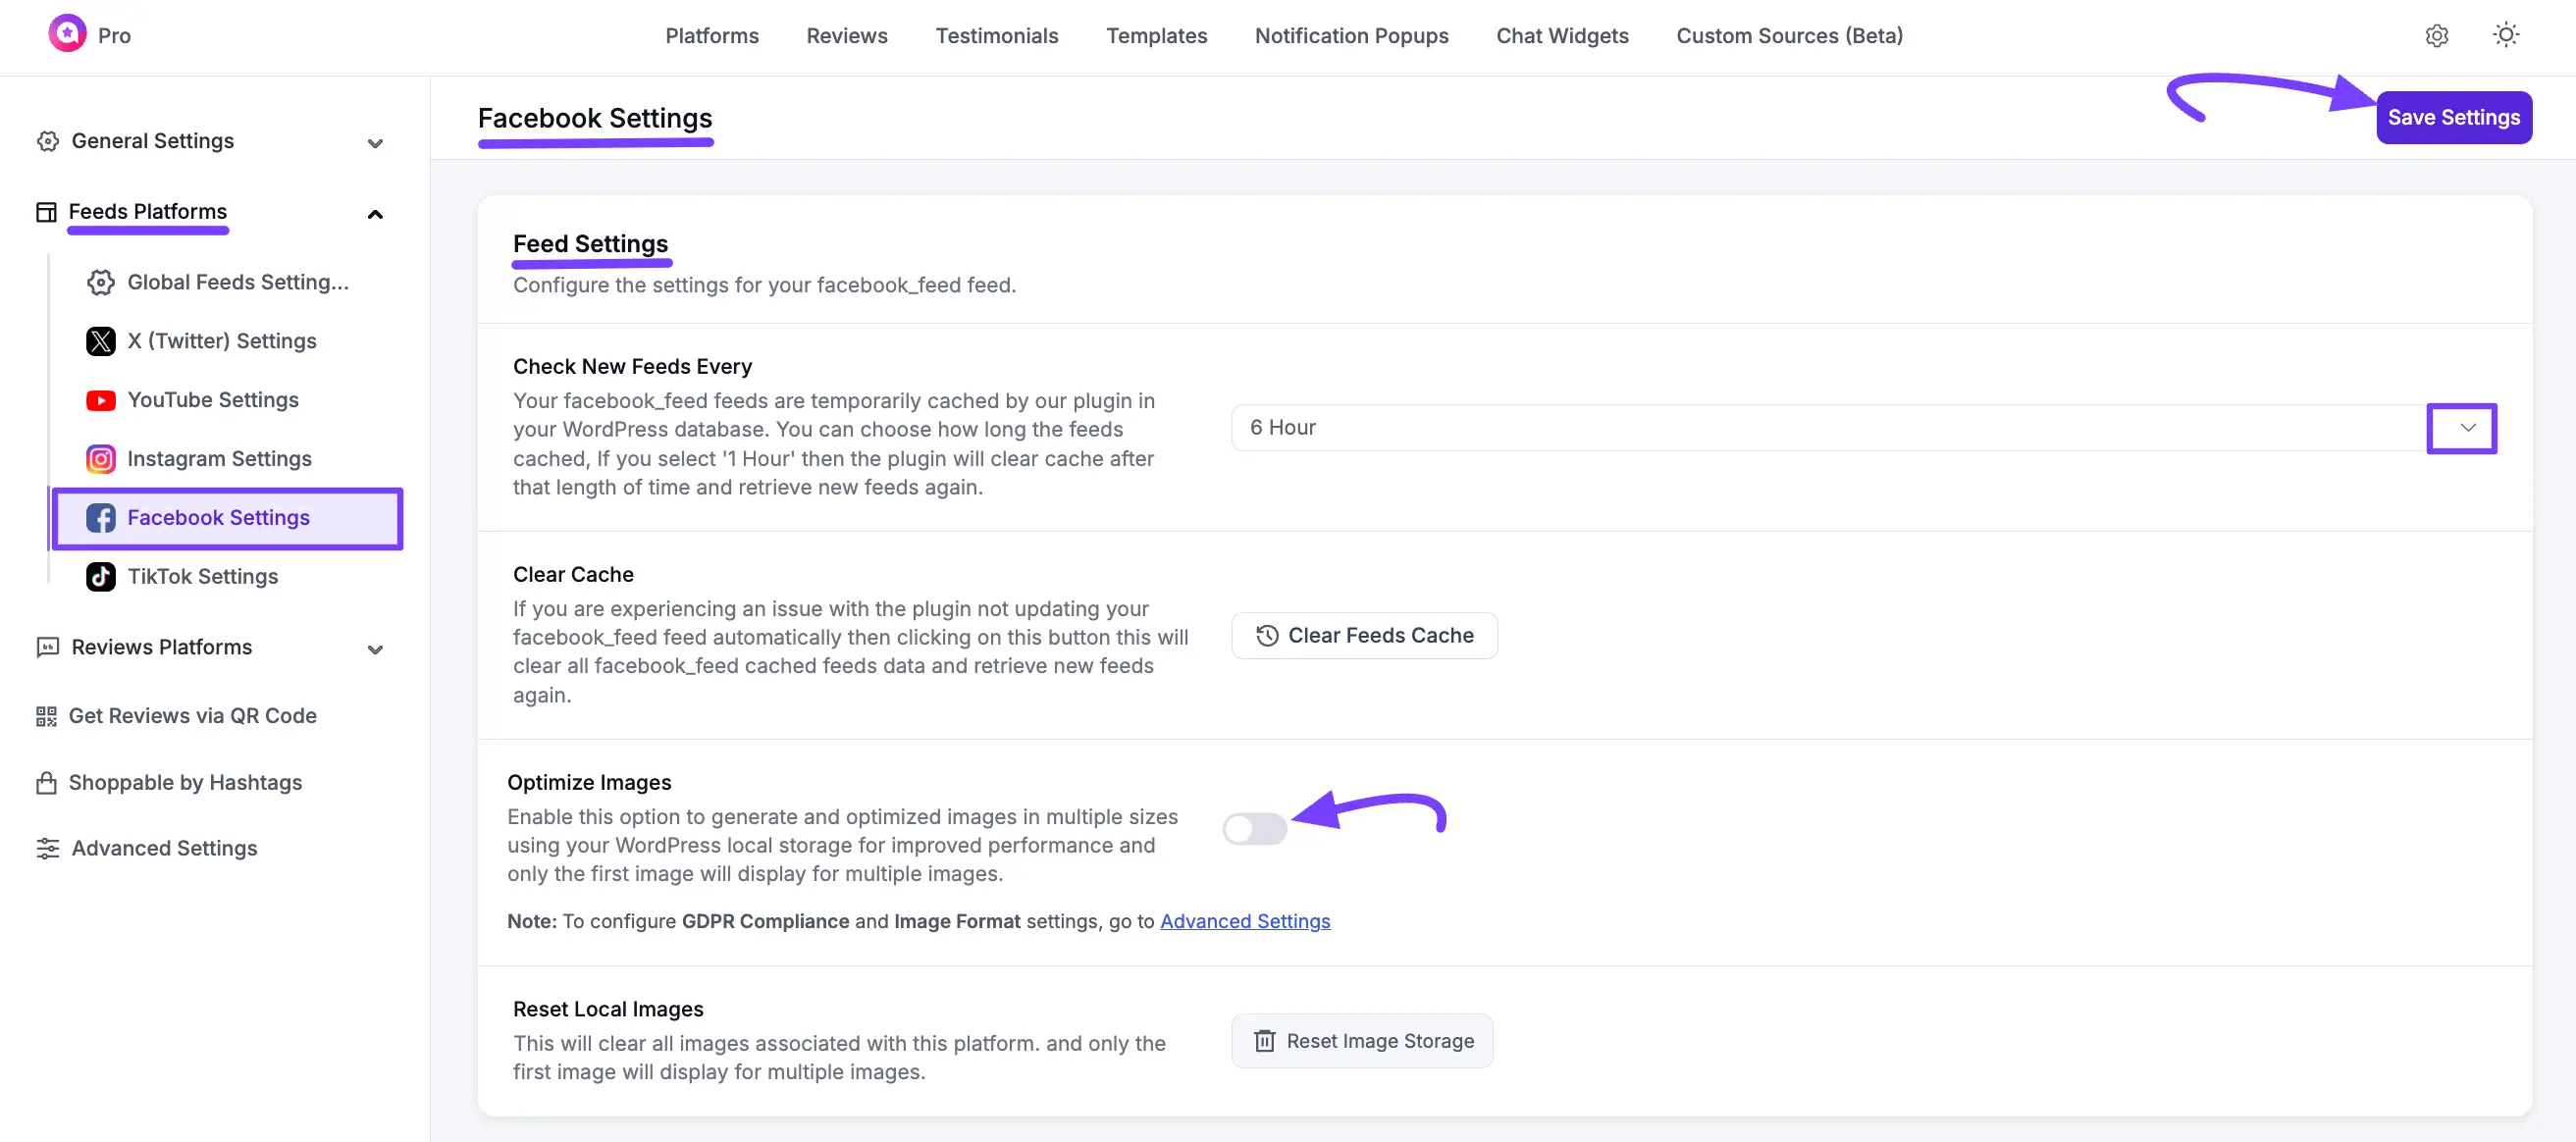Screen dimensions: 2576x1142
Task: Select Chat Widgets from the top navigation
Action: (x=1562, y=35)
